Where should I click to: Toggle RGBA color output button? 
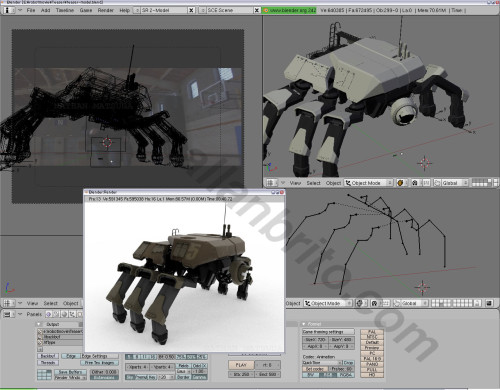pyautogui.click(x=345, y=375)
